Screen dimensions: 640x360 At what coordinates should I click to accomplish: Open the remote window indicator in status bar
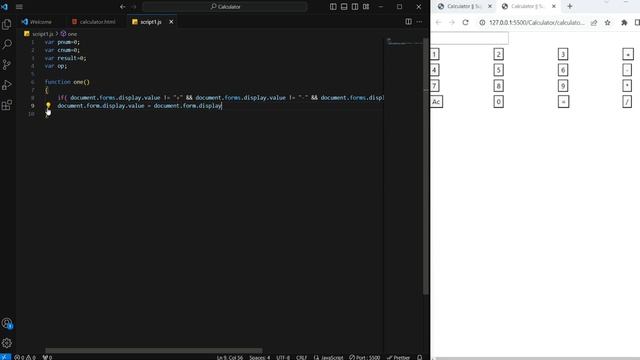5,357
